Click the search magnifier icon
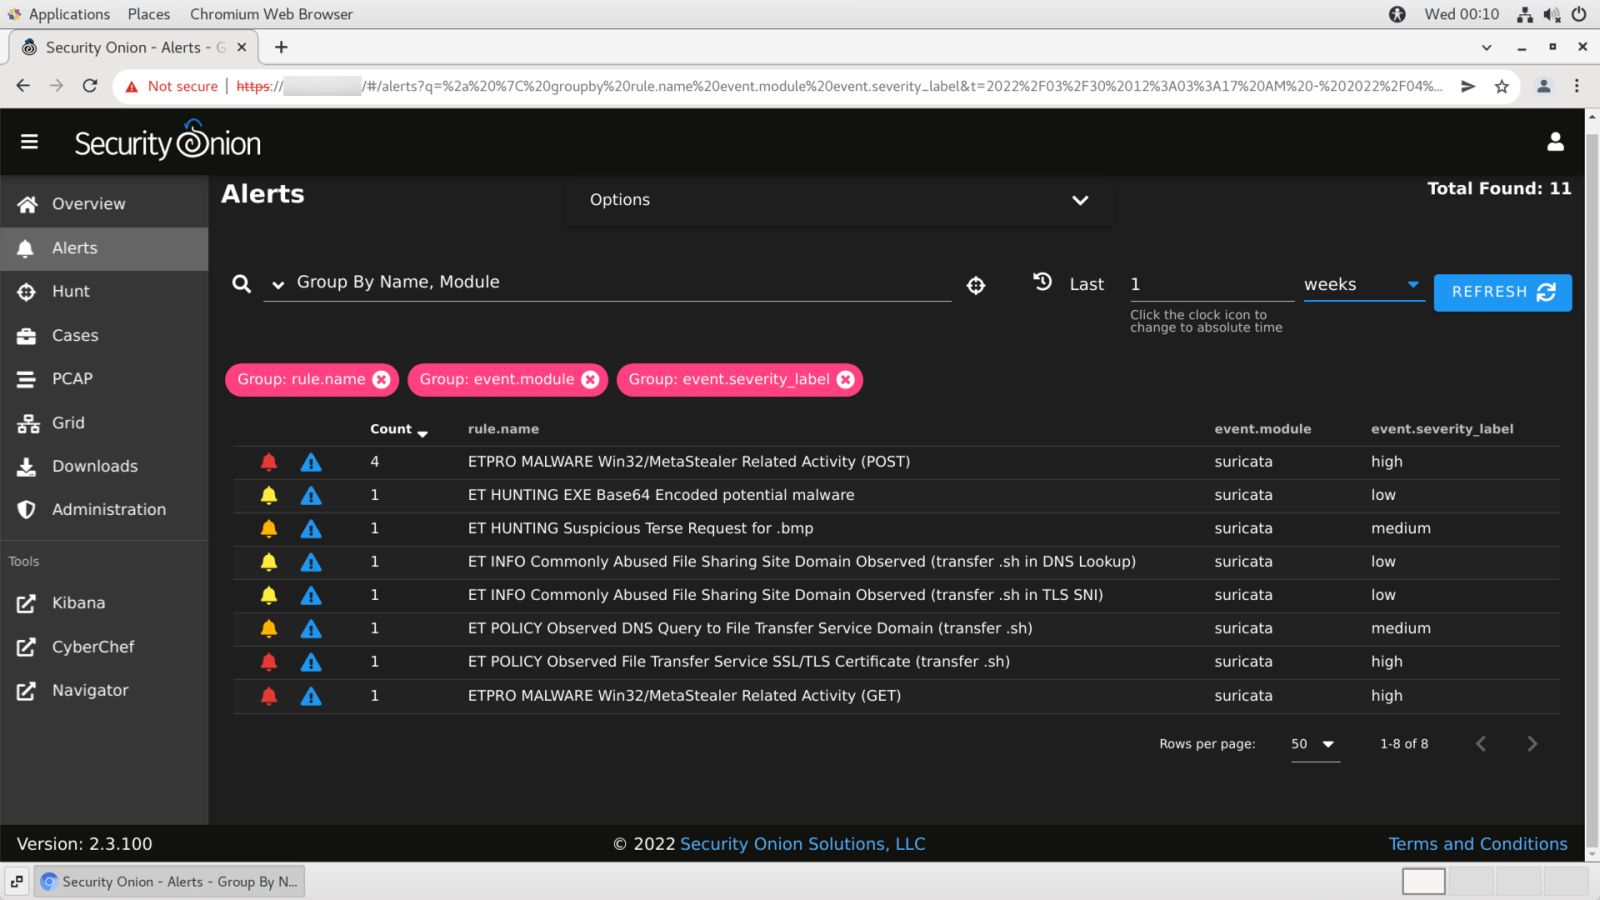This screenshot has height=900, width=1600. 241,284
